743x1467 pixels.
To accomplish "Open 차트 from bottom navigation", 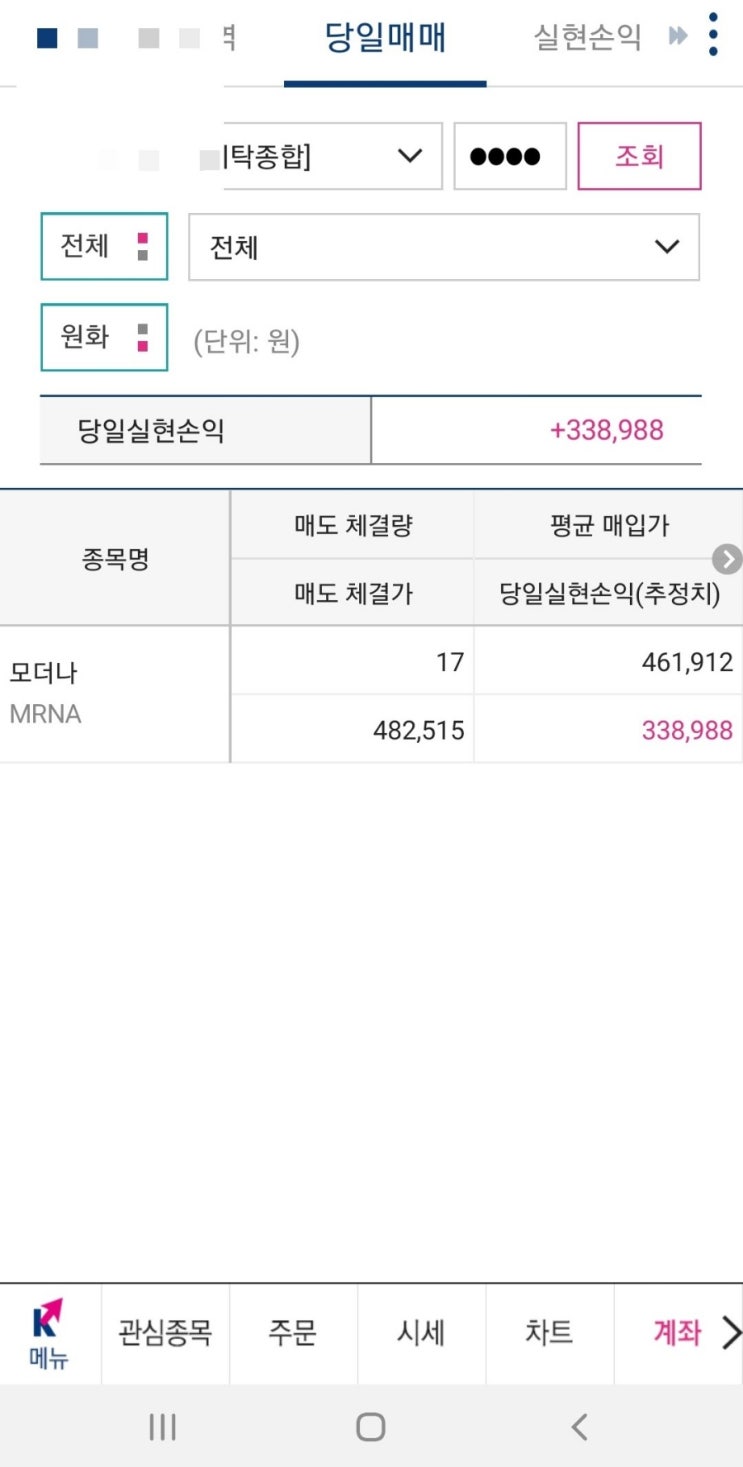I will point(549,1333).
